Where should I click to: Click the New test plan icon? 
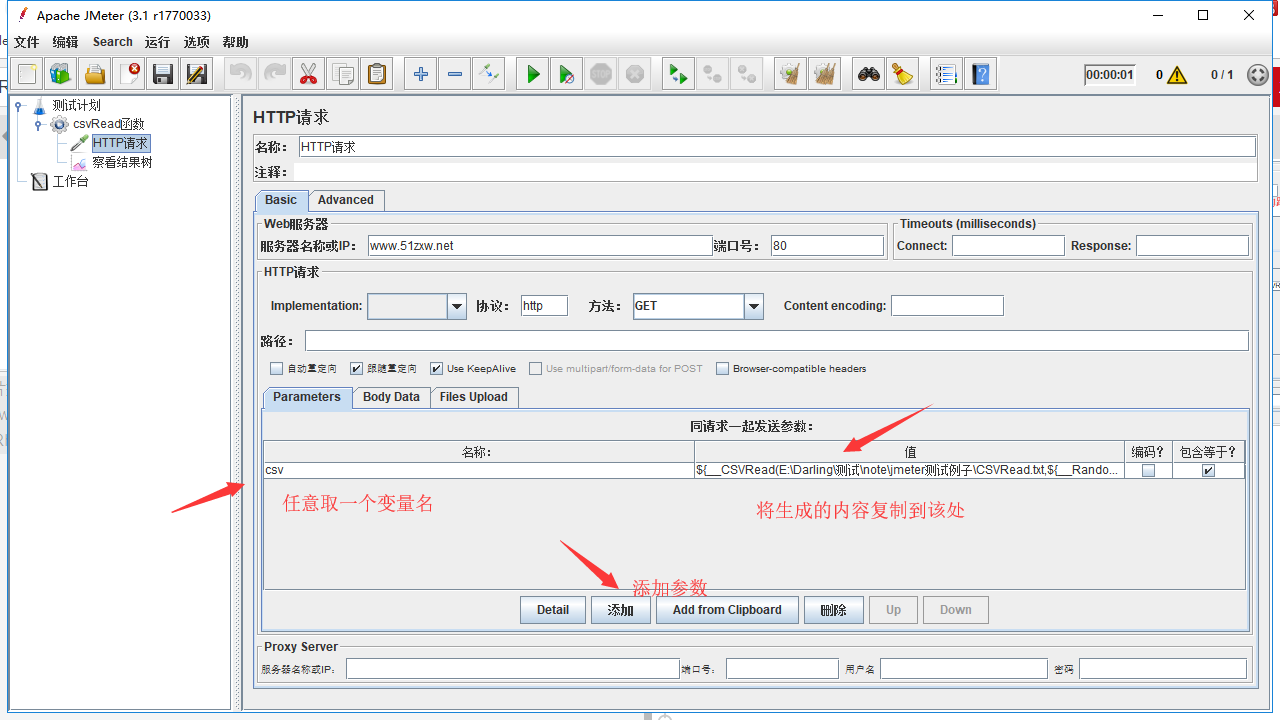tap(27, 74)
